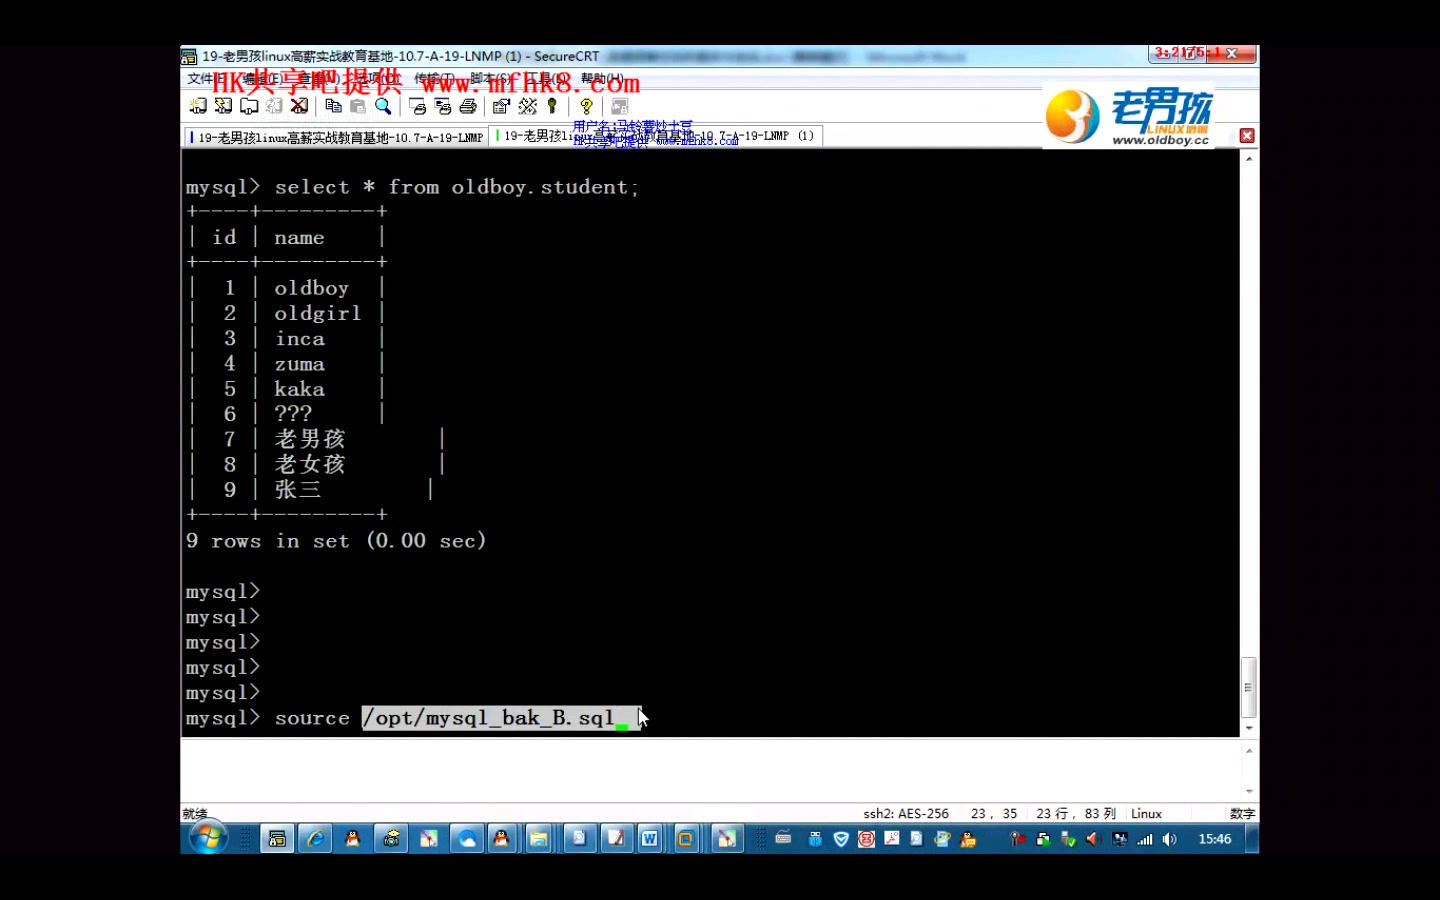Viewport: 1440px width, 900px height.
Task: Click the terminal scrollbar thumb
Action: [1249, 687]
